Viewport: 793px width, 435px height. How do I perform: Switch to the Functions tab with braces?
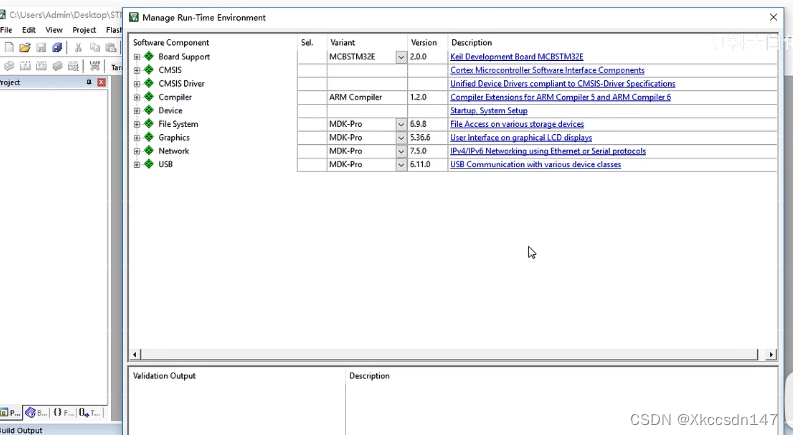[63, 413]
